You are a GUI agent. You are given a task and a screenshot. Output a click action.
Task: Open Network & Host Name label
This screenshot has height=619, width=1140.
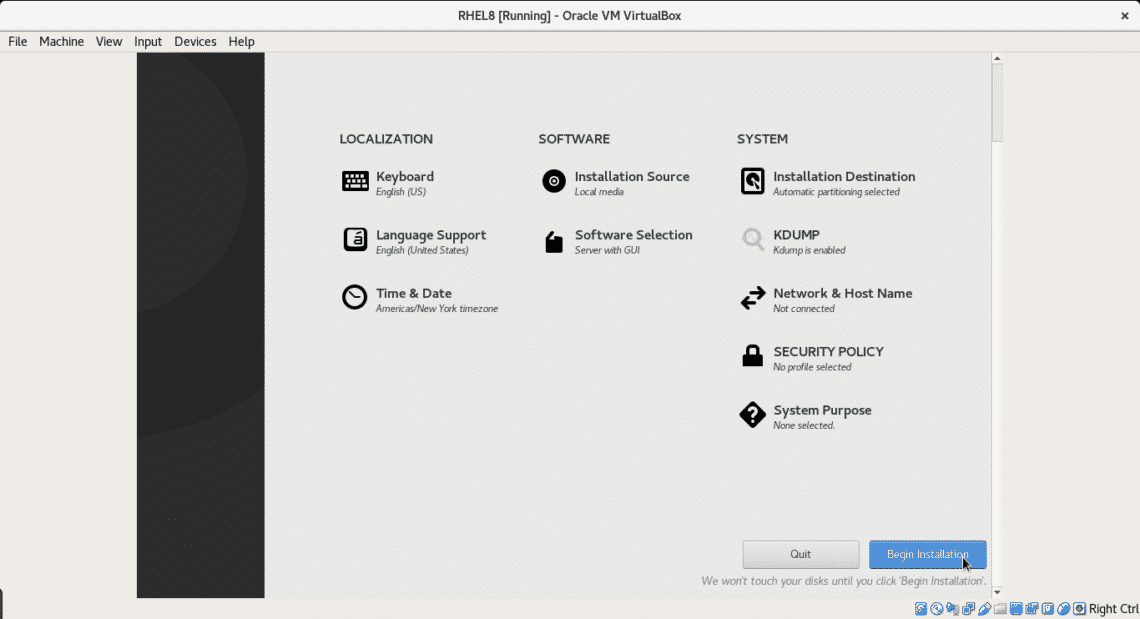843,293
